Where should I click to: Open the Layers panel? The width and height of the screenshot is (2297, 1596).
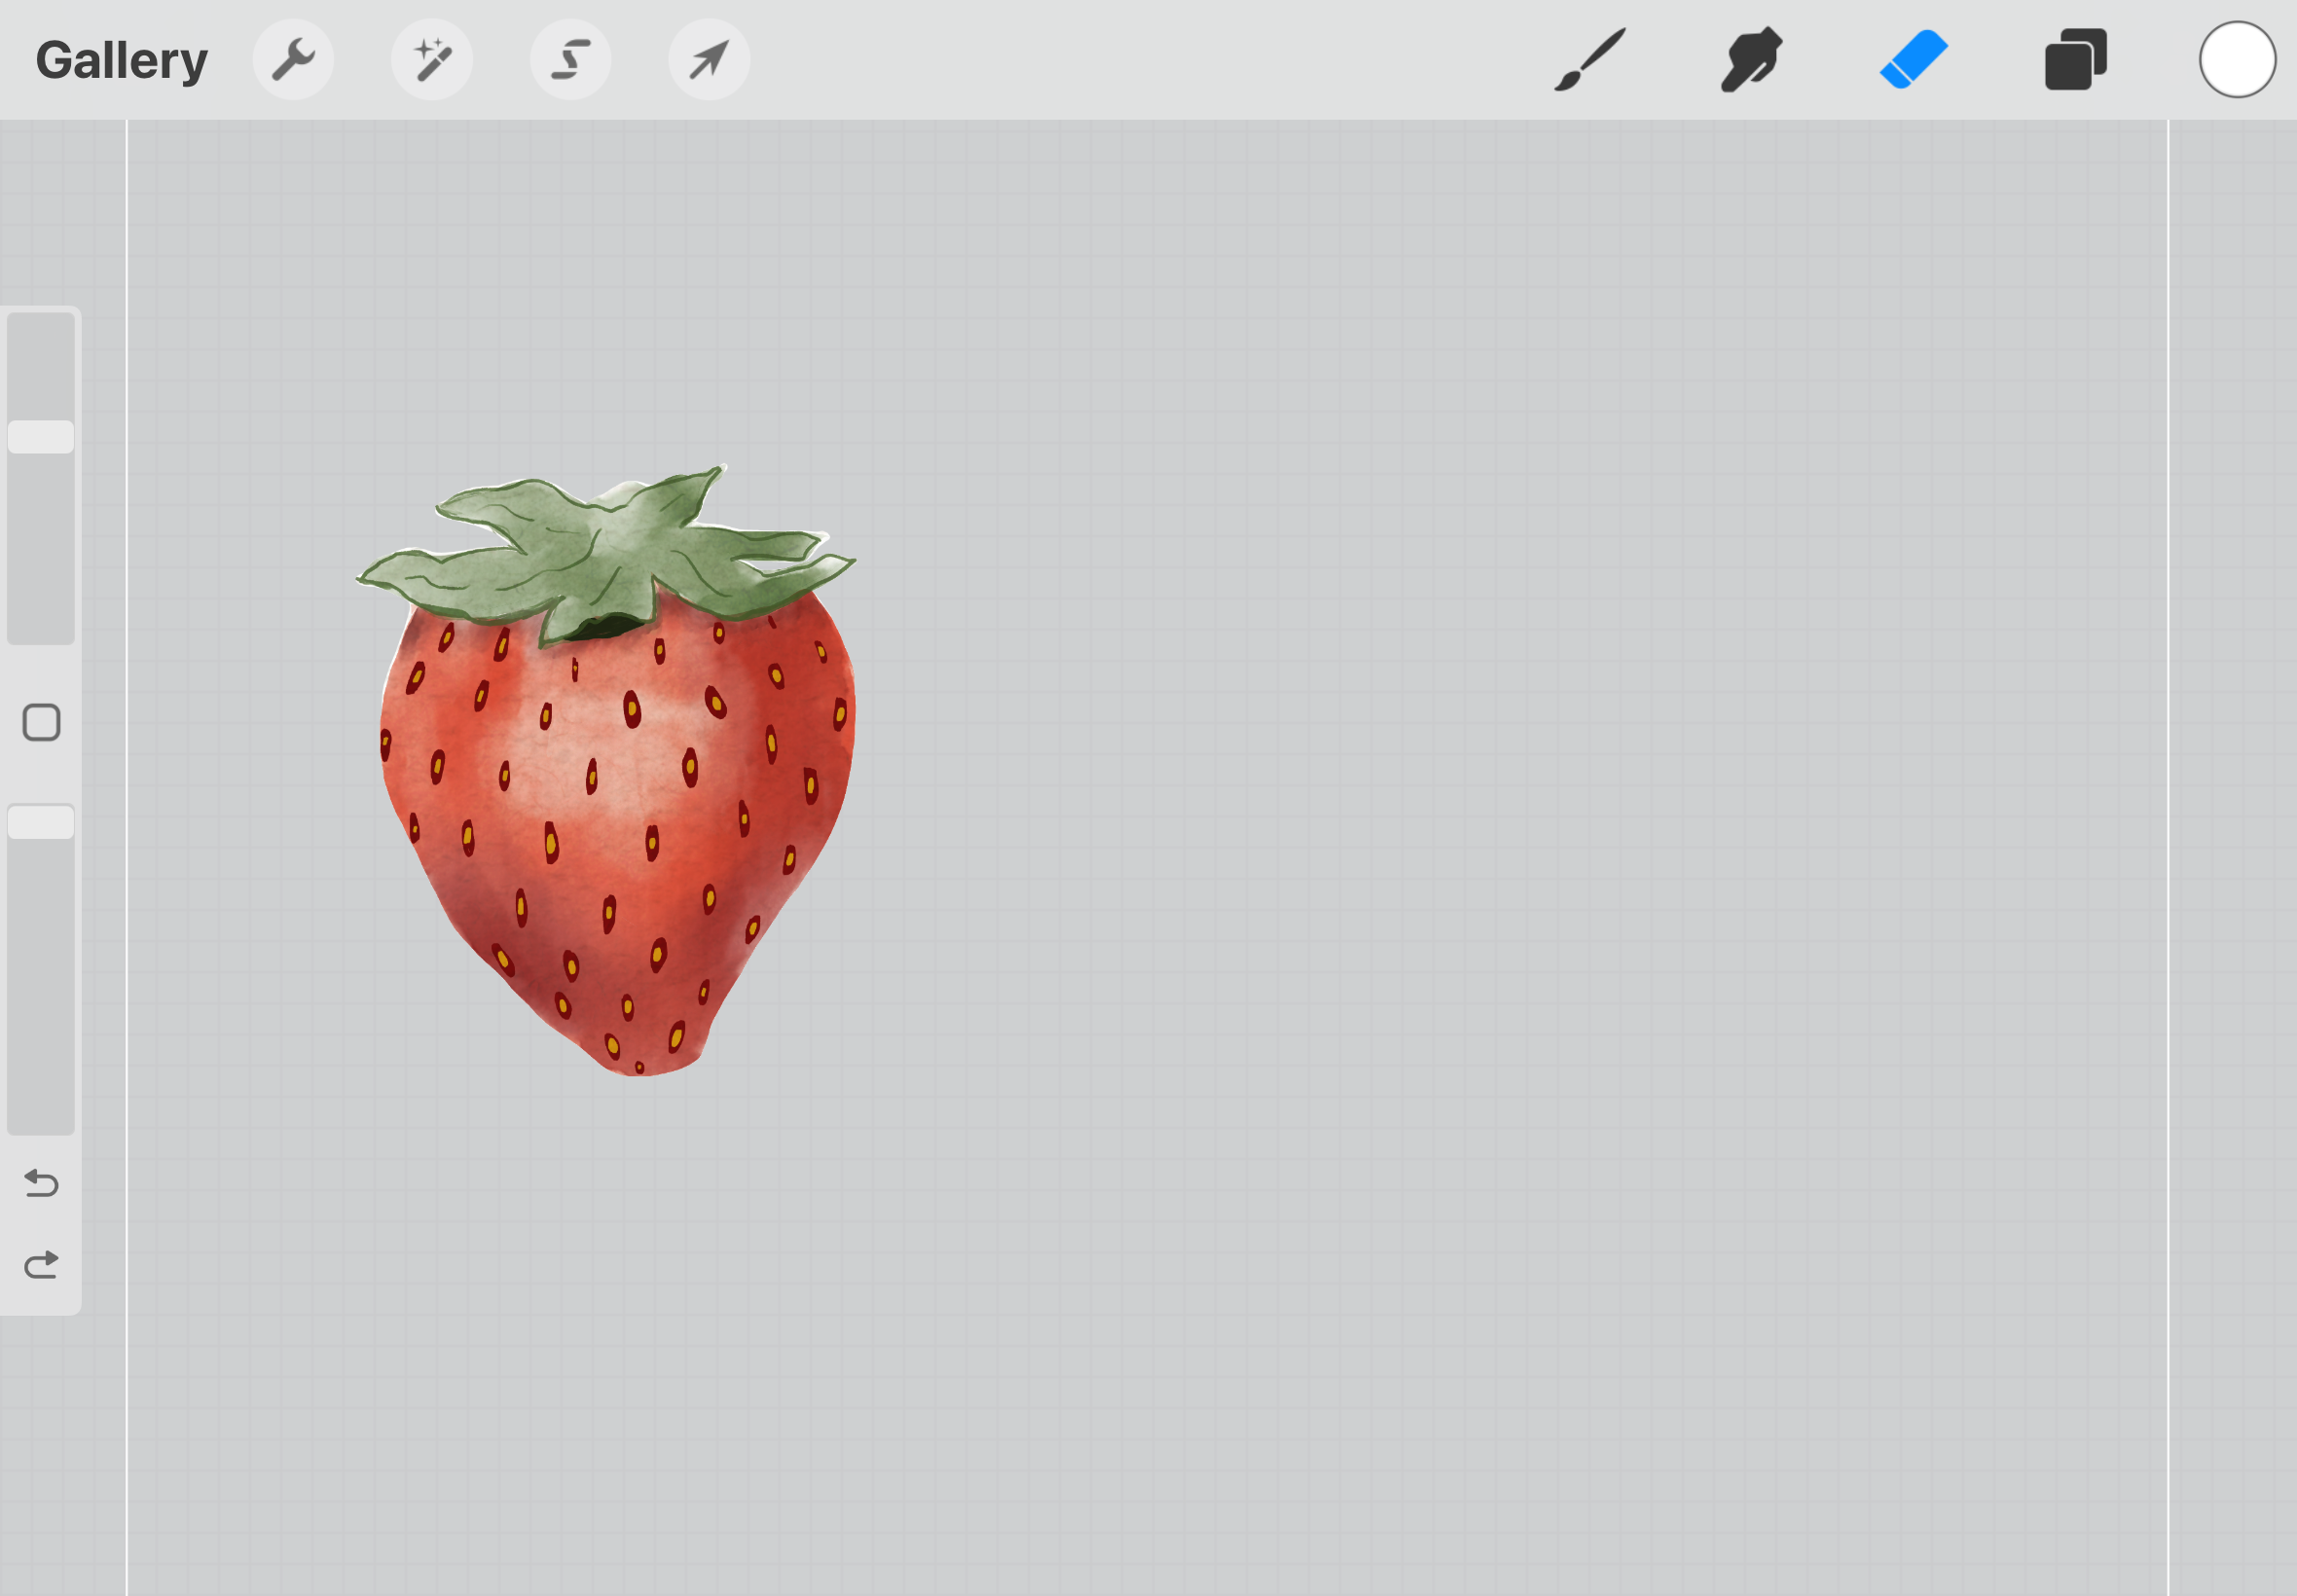[x=2076, y=60]
